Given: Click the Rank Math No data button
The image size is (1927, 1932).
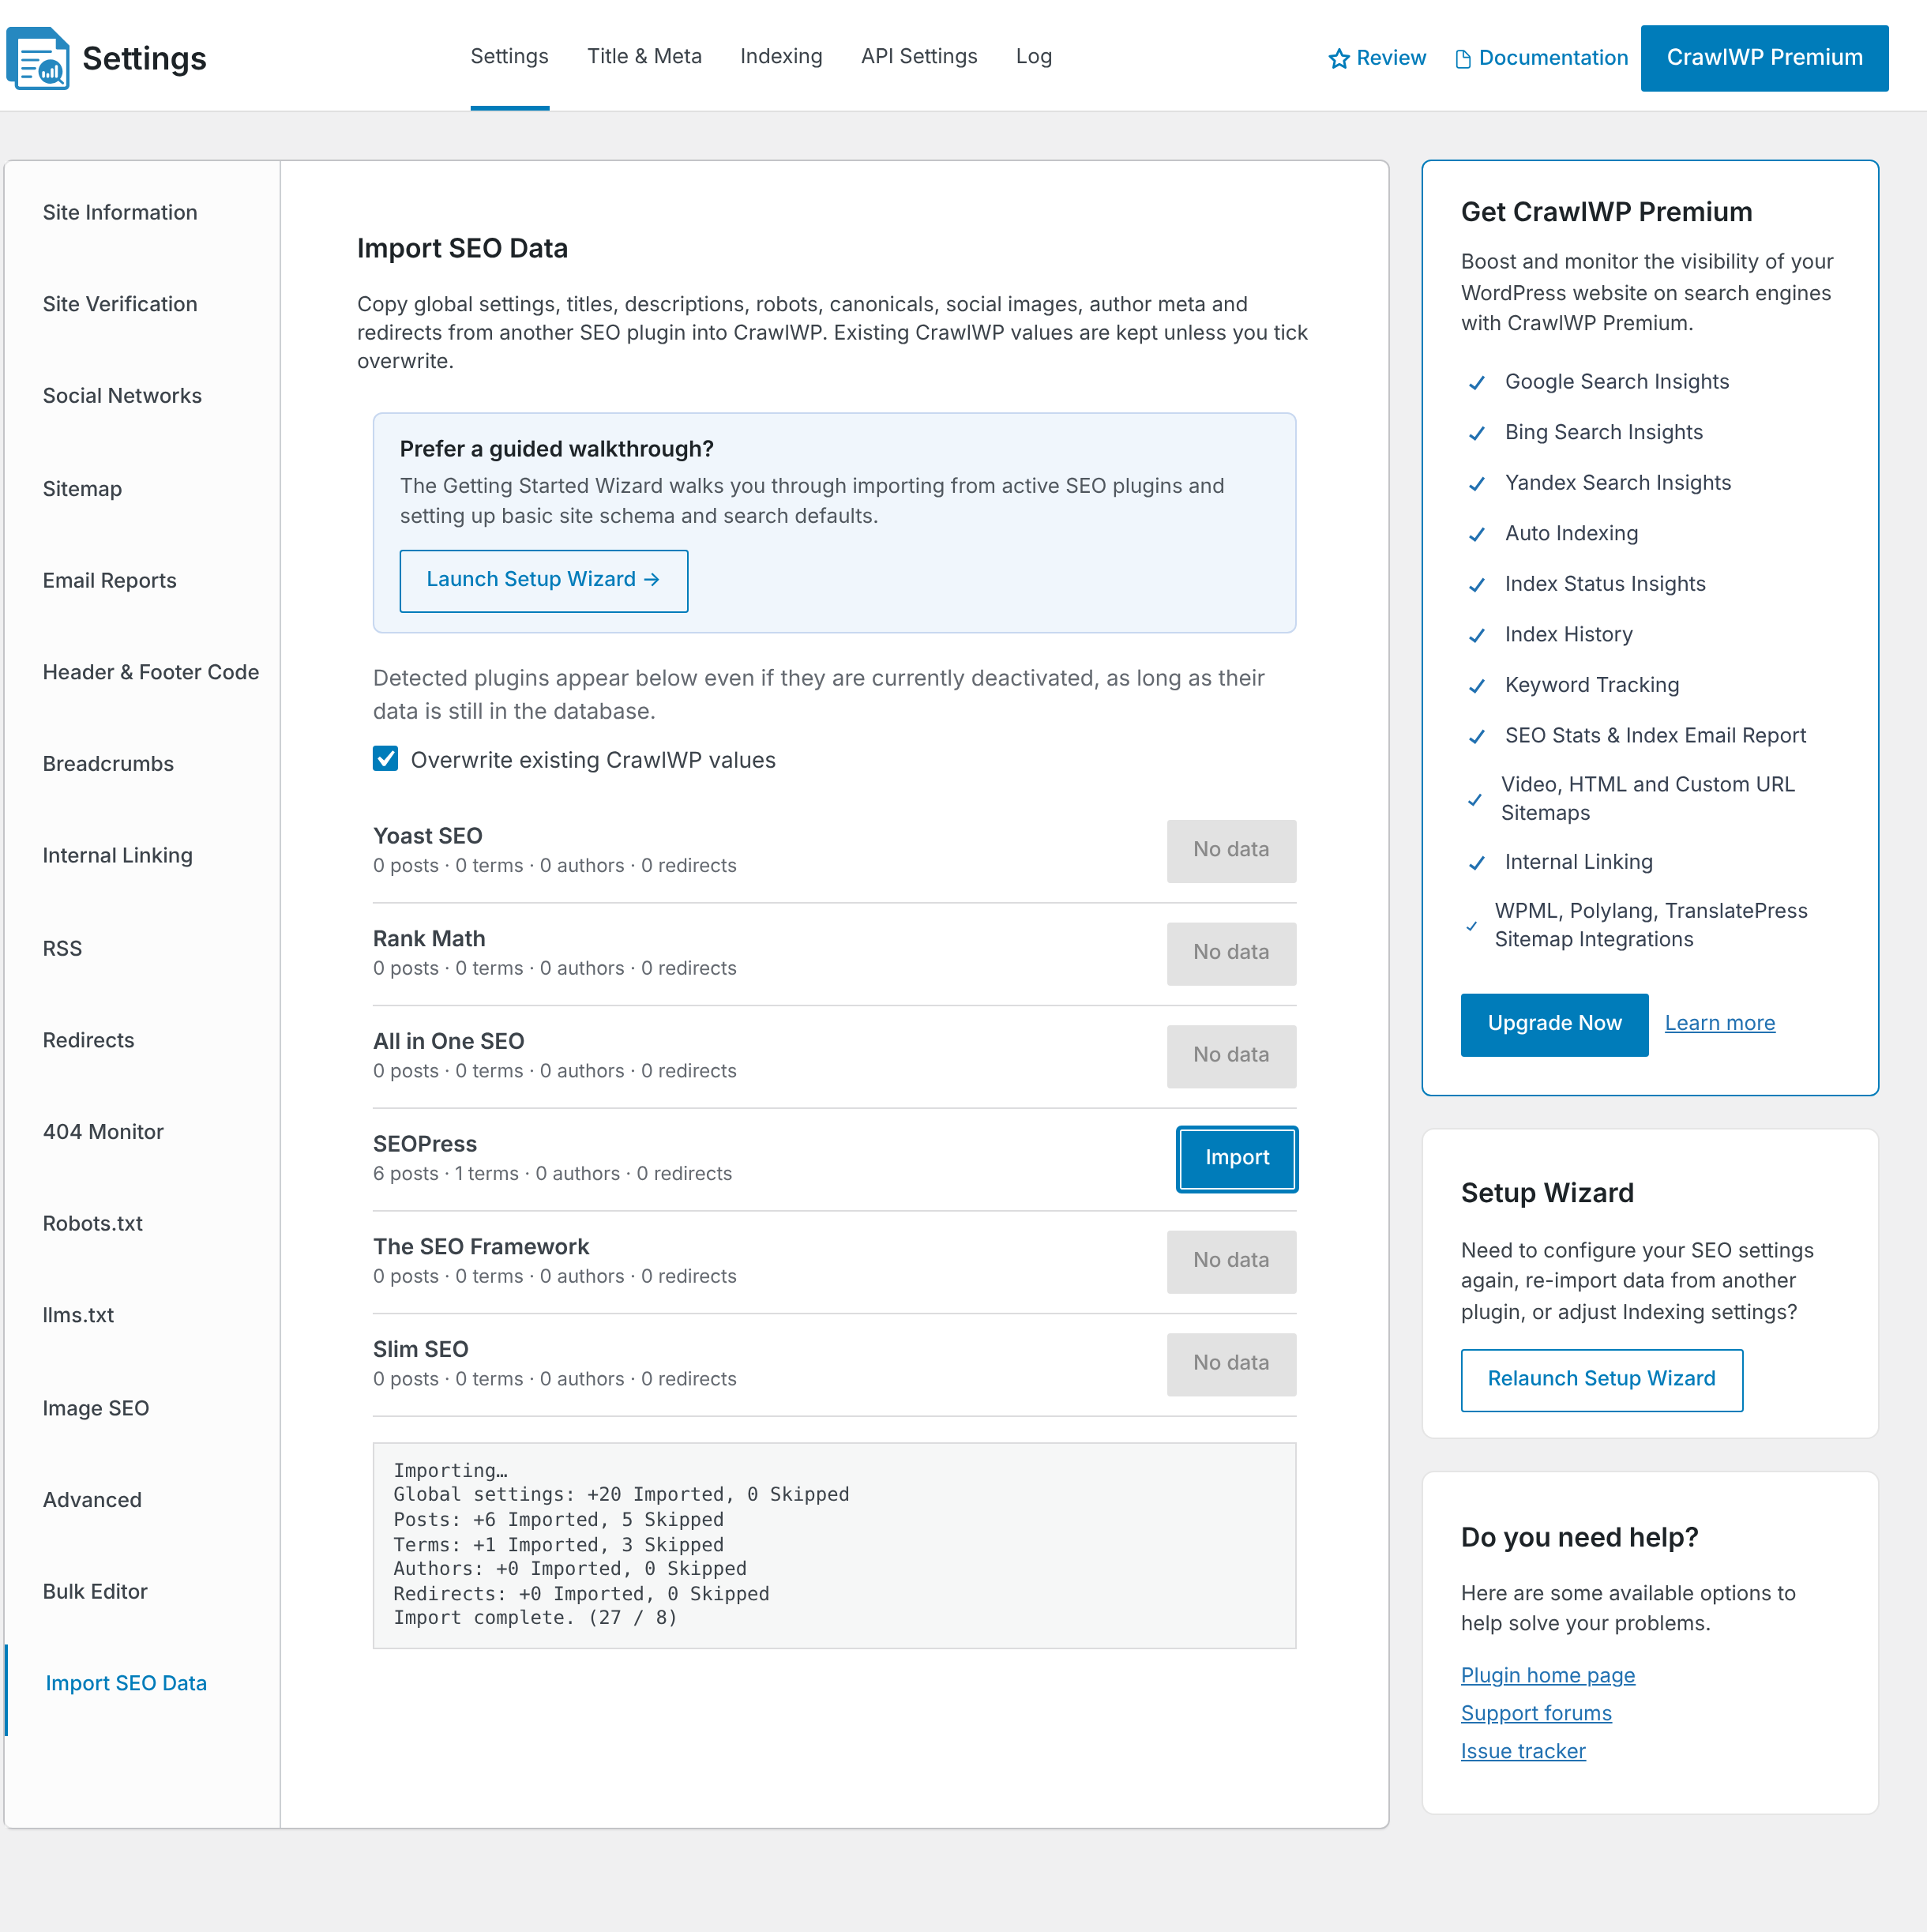Looking at the screenshot, I should click(x=1231, y=954).
